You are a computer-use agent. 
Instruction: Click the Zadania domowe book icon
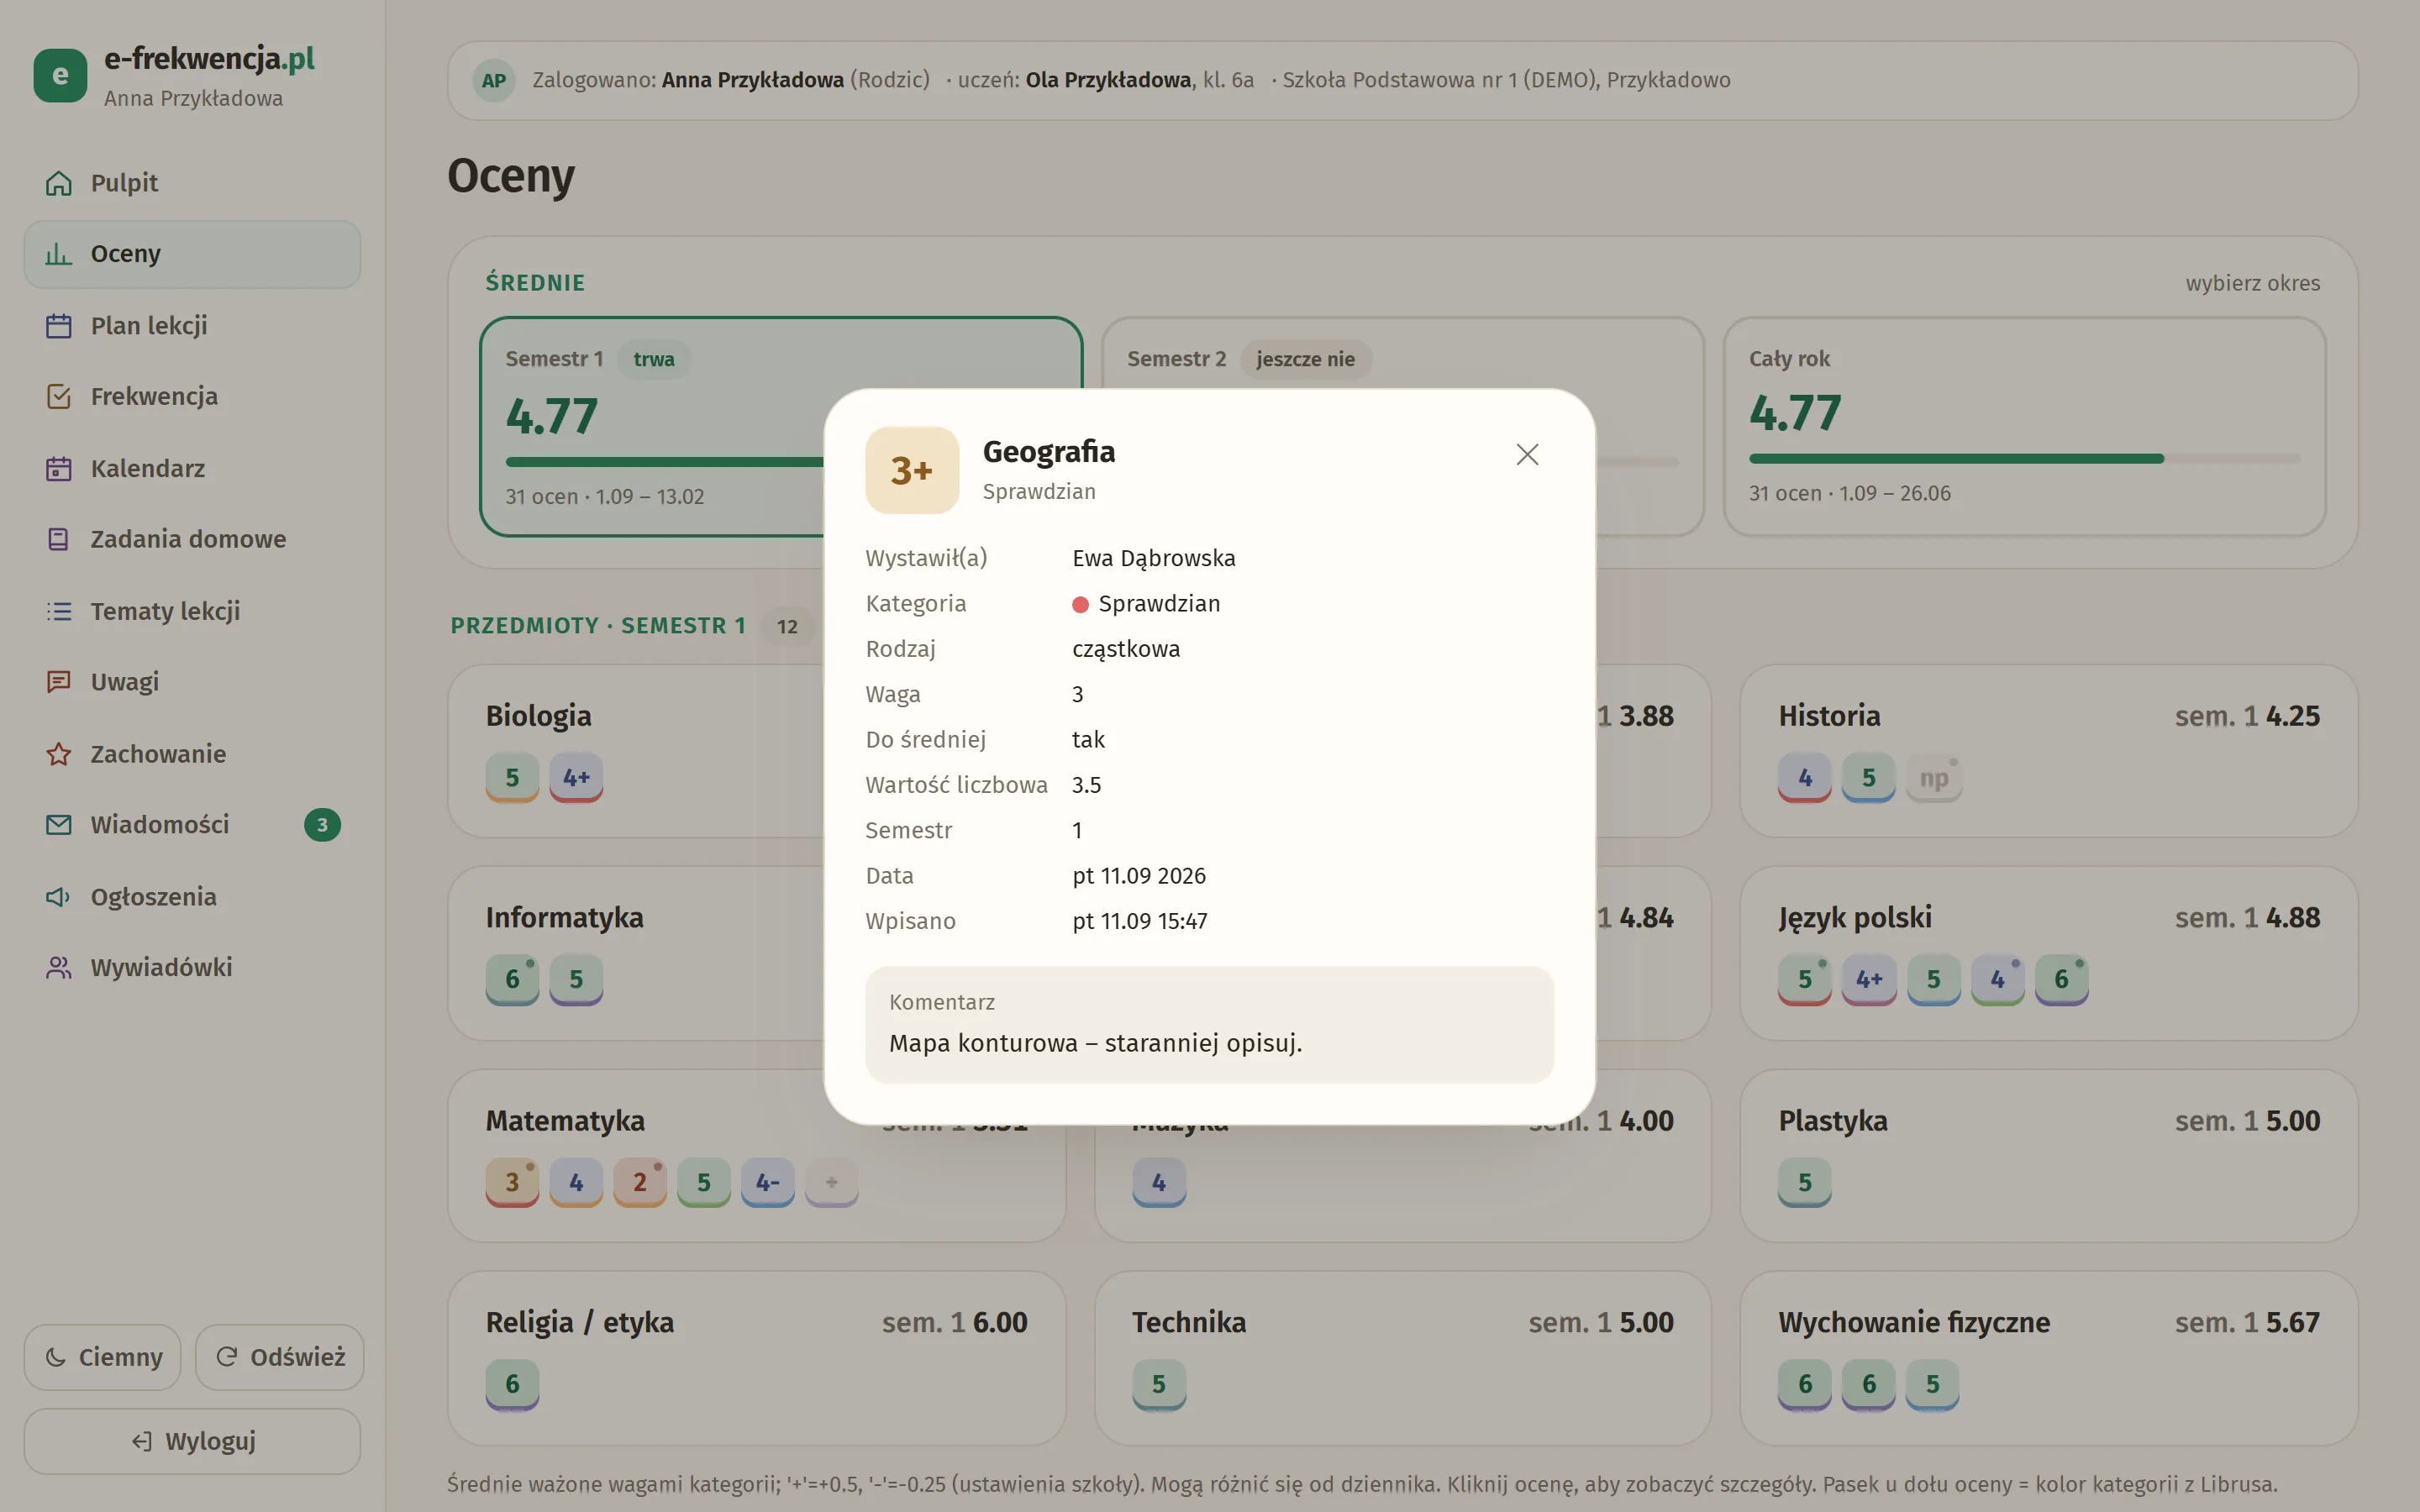59,539
